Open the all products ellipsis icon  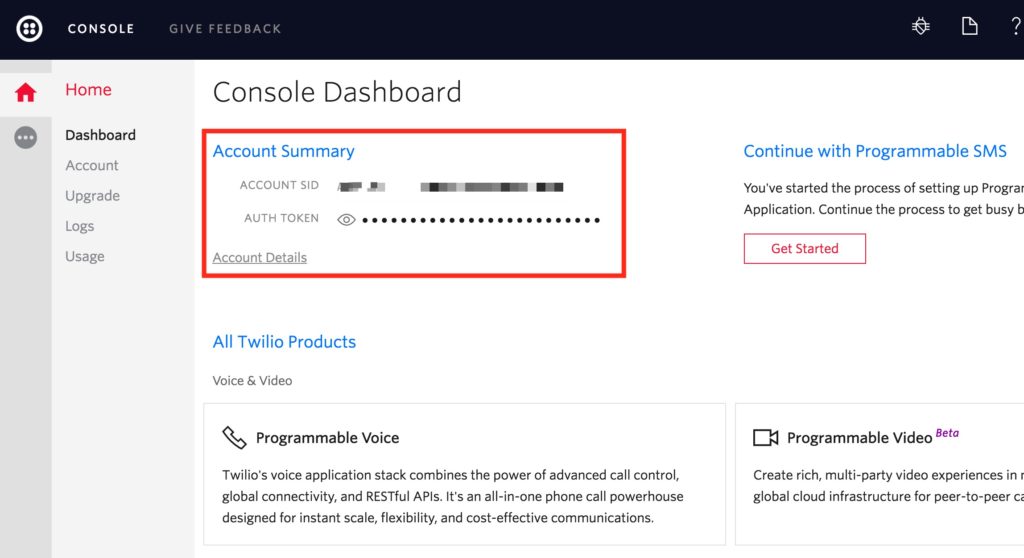pyautogui.click(x=26, y=138)
